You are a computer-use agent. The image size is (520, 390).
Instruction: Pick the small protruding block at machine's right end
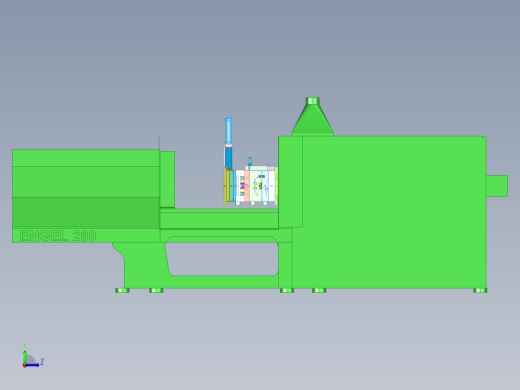[x=497, y=186]
